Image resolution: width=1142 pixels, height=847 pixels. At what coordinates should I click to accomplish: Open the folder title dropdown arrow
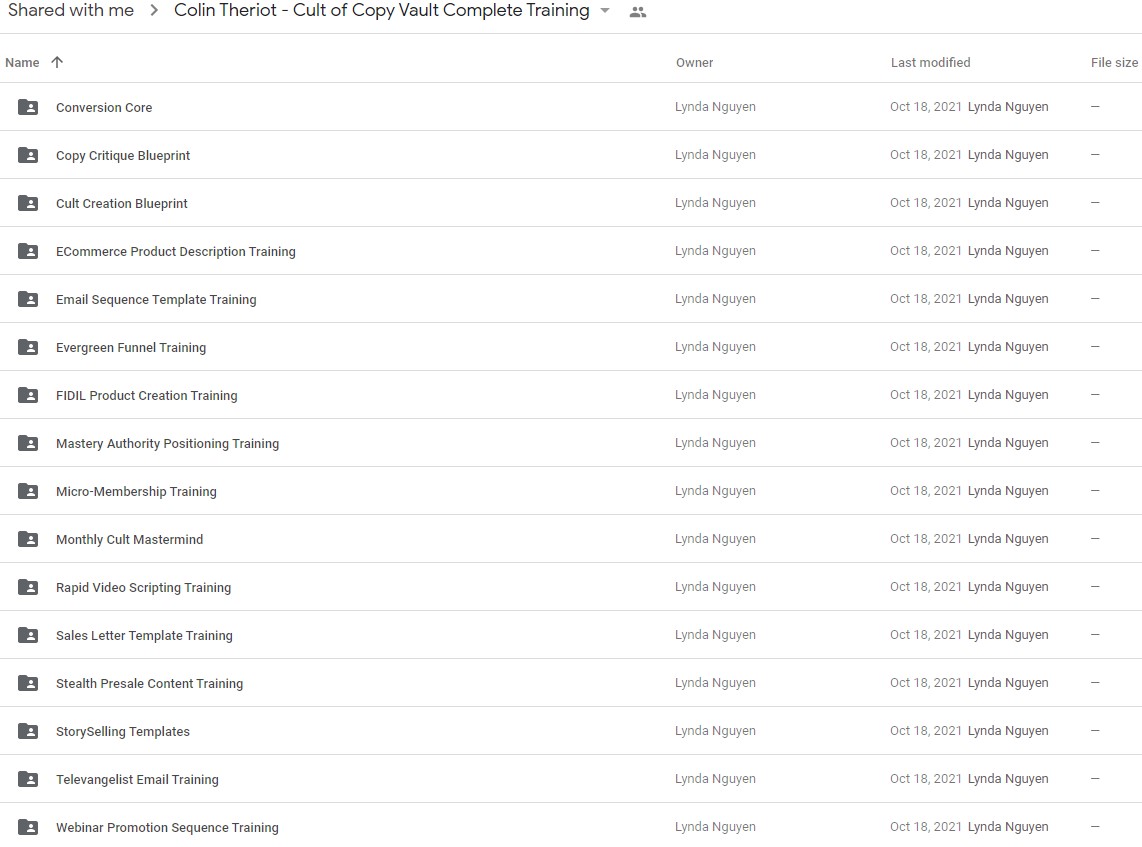click(605, 11)
